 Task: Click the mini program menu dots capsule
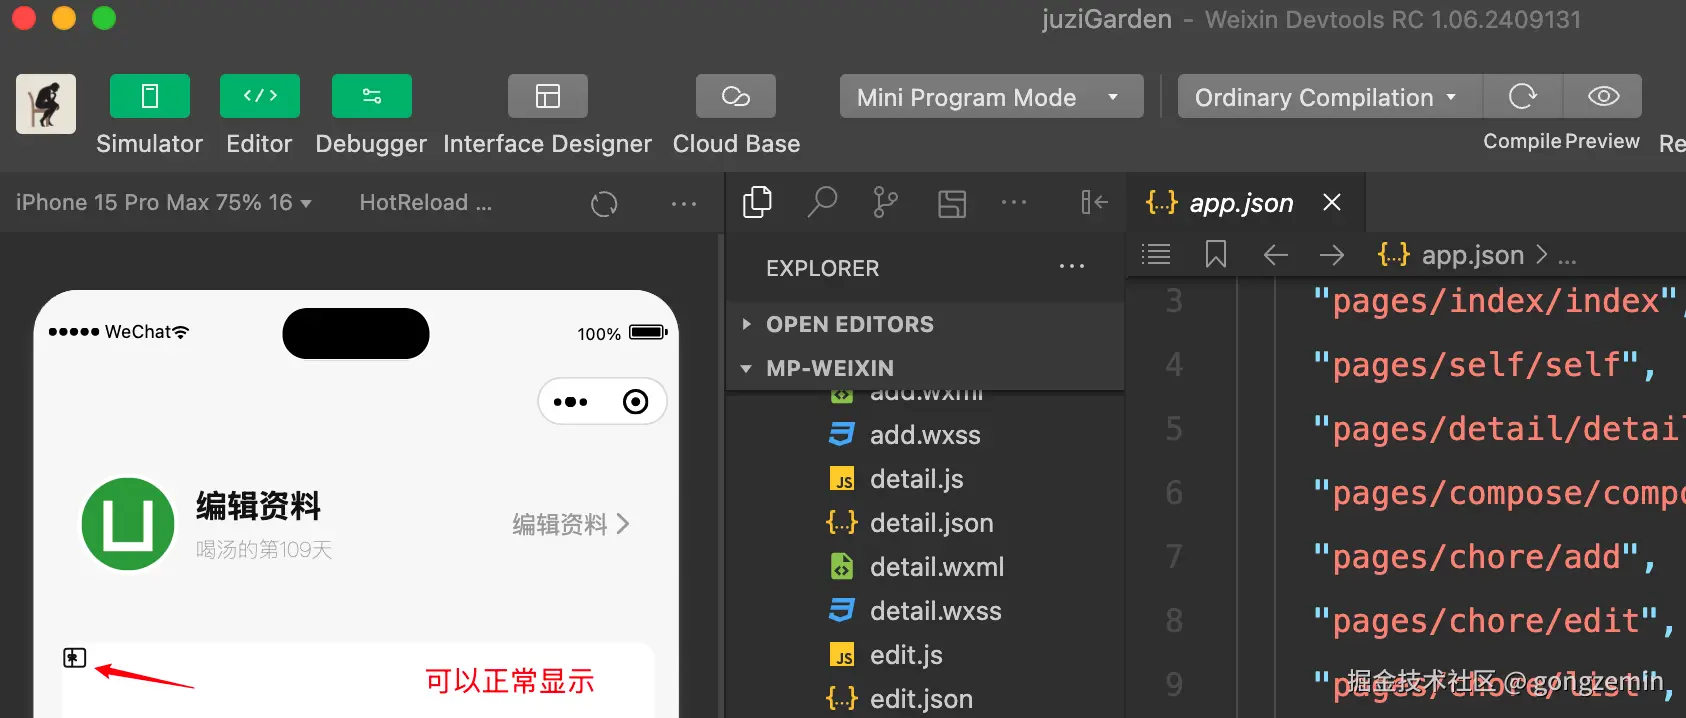point(570,402)
